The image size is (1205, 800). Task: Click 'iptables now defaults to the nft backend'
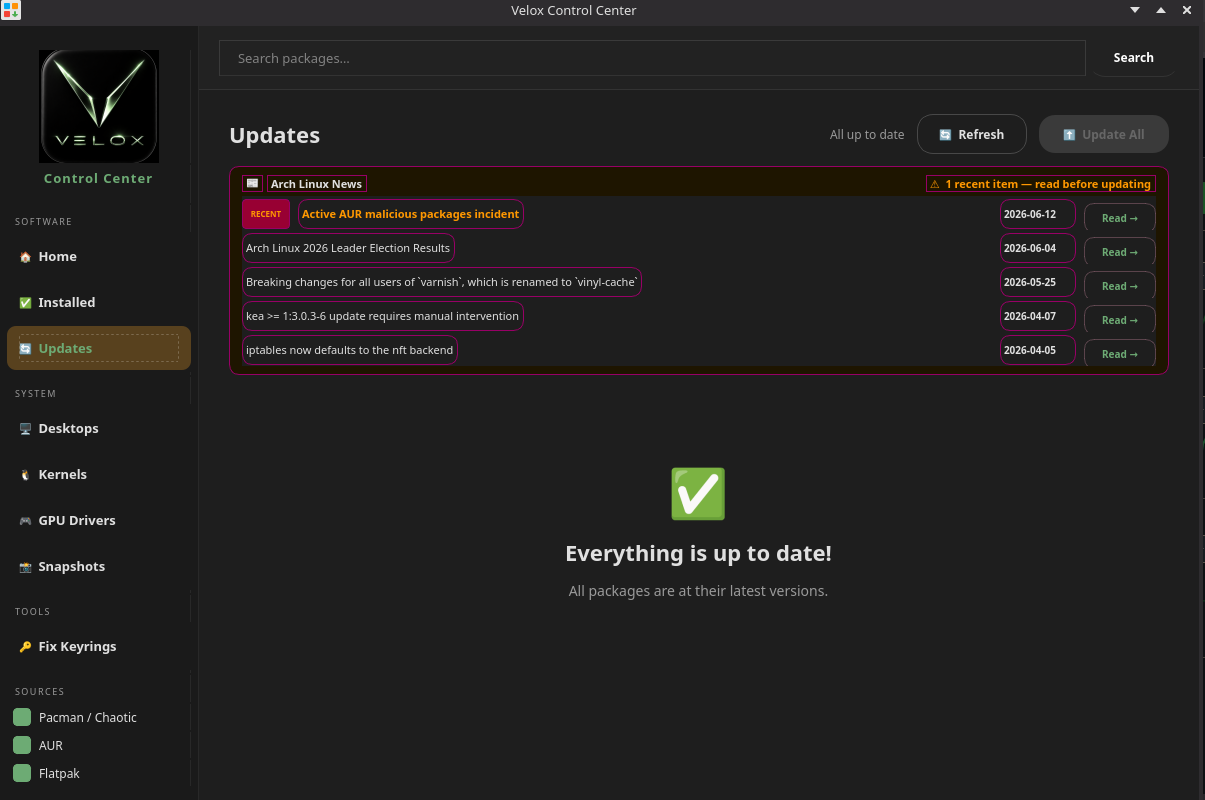click(350, 350)
